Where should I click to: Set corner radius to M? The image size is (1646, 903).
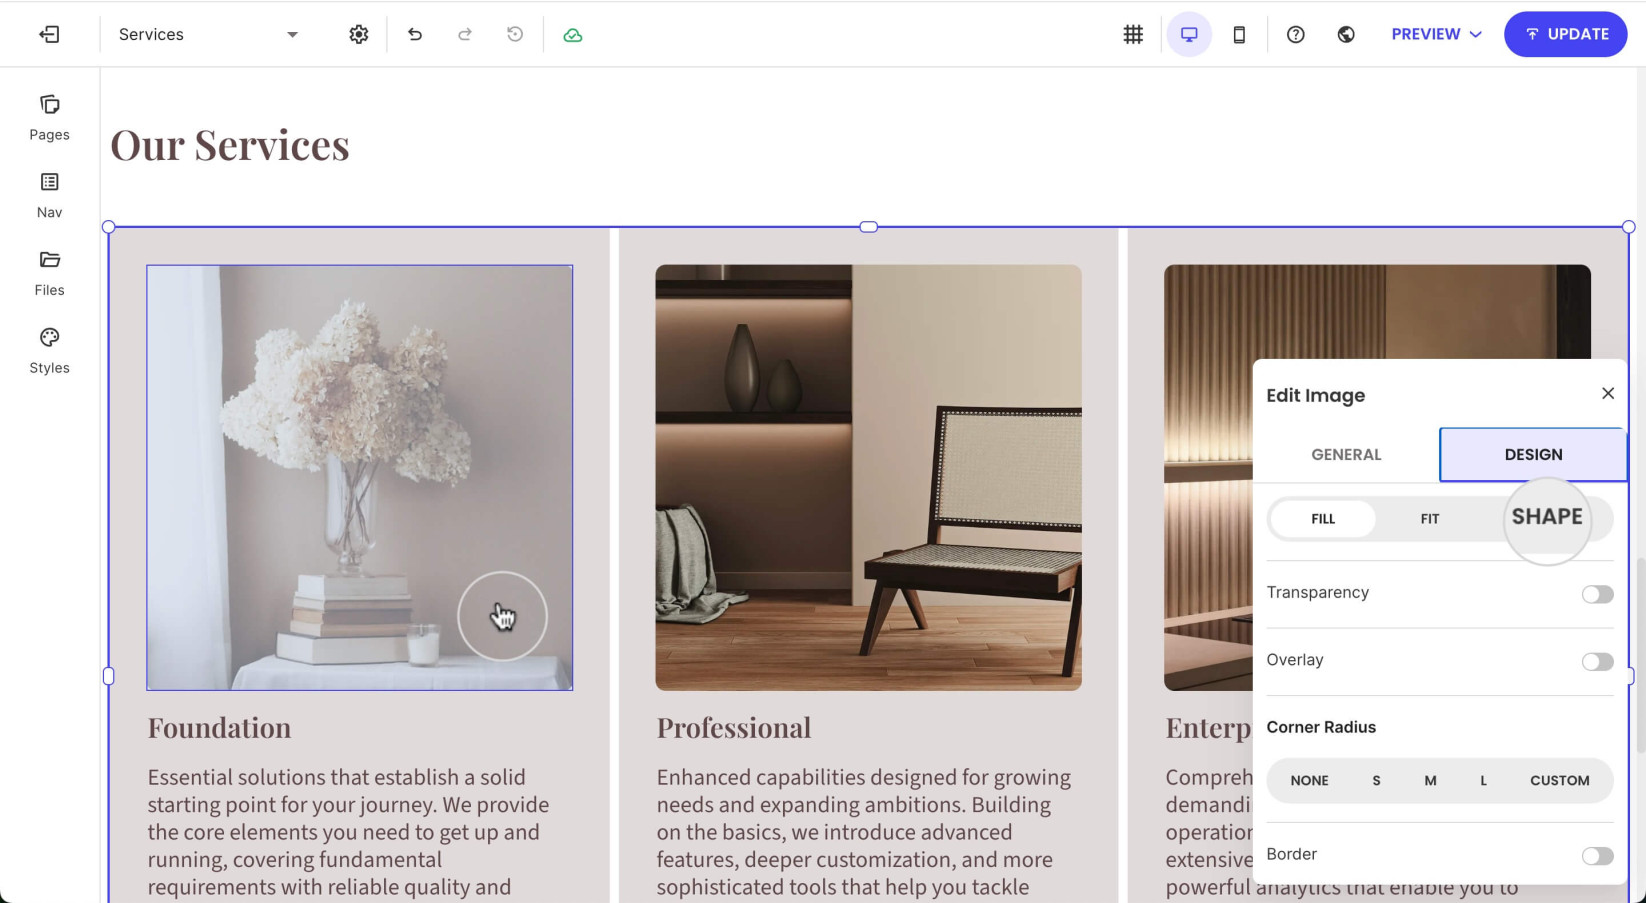tap(1430, 780)
